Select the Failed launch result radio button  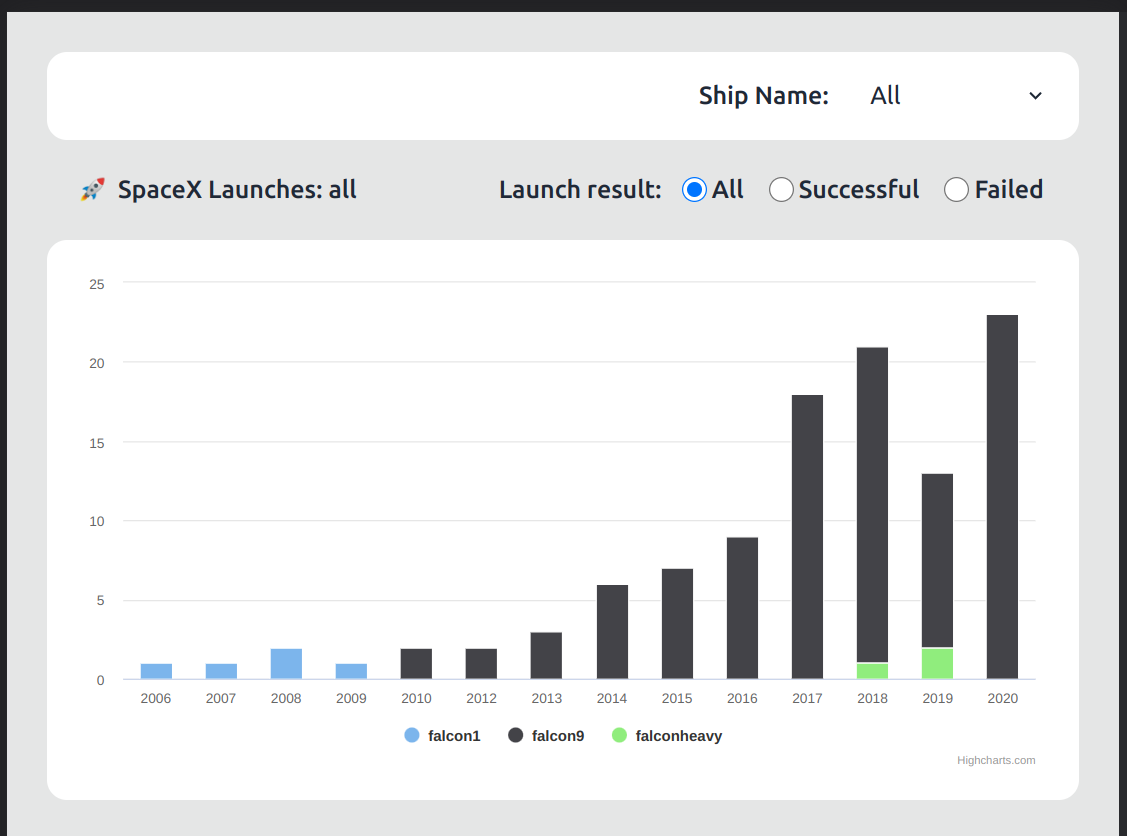[x=956, y=190]
